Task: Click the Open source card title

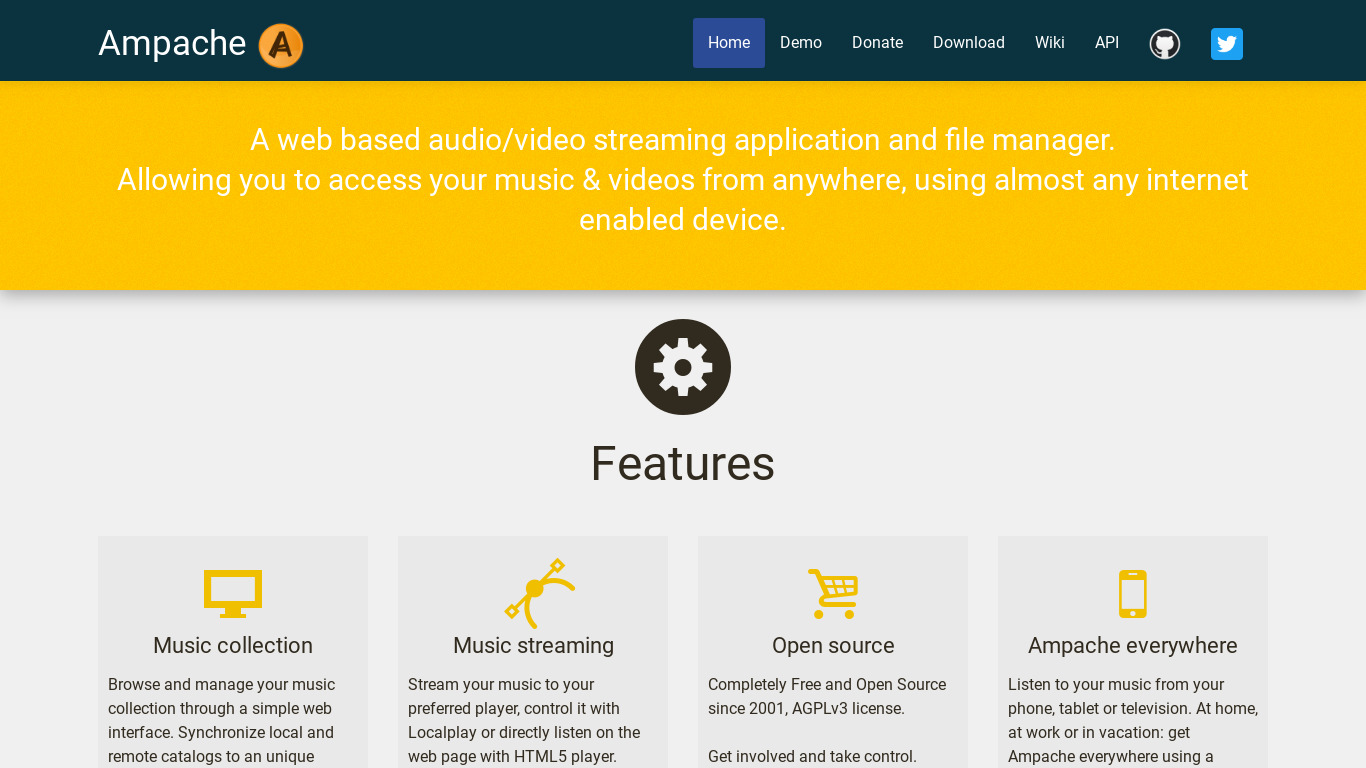Action: pyautogui.click(x=833, y=645)
